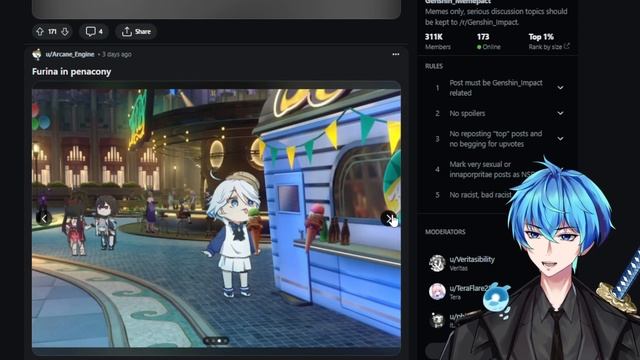Viewport: 640px width, 360px height.
Task: Click the '3 days ago' timestamp
Action: click(x=117, y=54)
